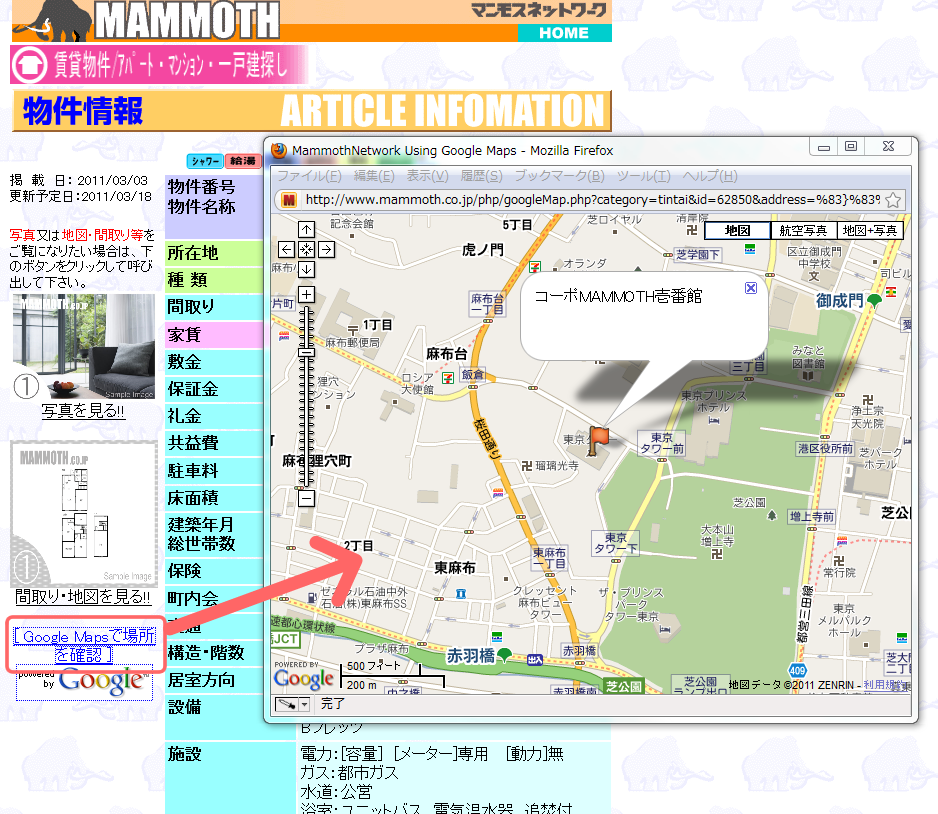Click the Mammoth site favicon in the address bar

pyautogui.click(x=289, y=200)
